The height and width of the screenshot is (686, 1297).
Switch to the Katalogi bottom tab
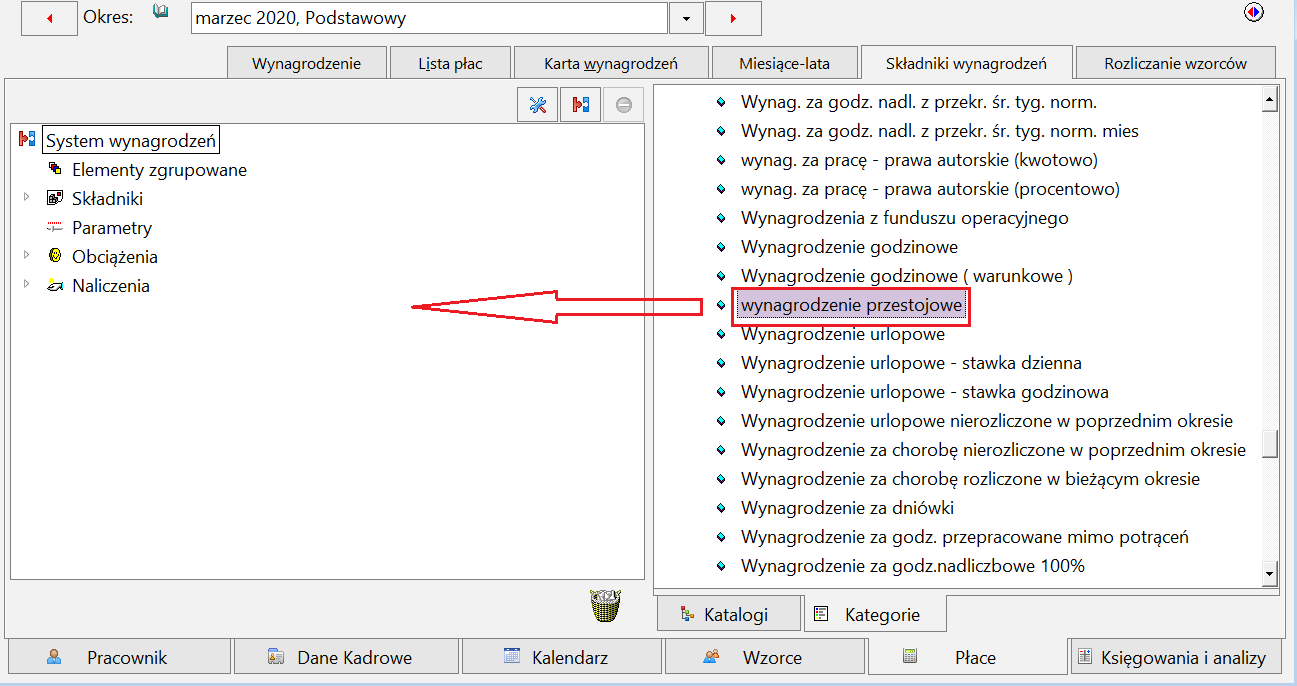tap(729, 614)
